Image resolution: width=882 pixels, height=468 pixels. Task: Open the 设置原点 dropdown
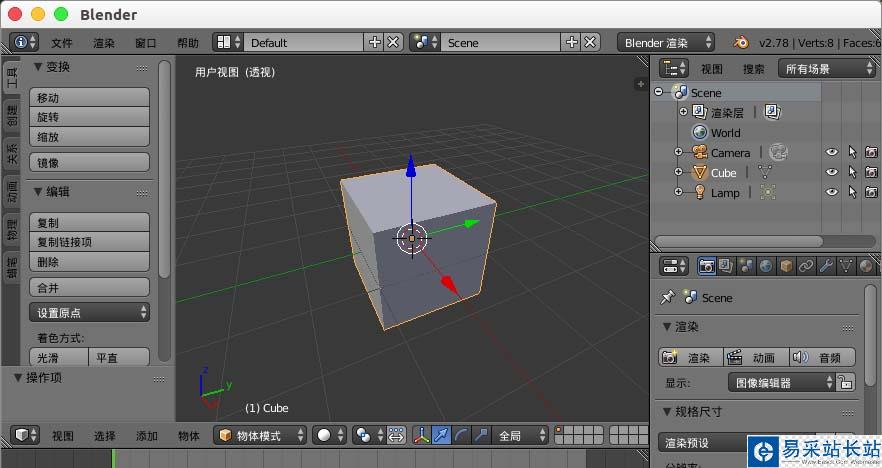(x=89, y=312)
